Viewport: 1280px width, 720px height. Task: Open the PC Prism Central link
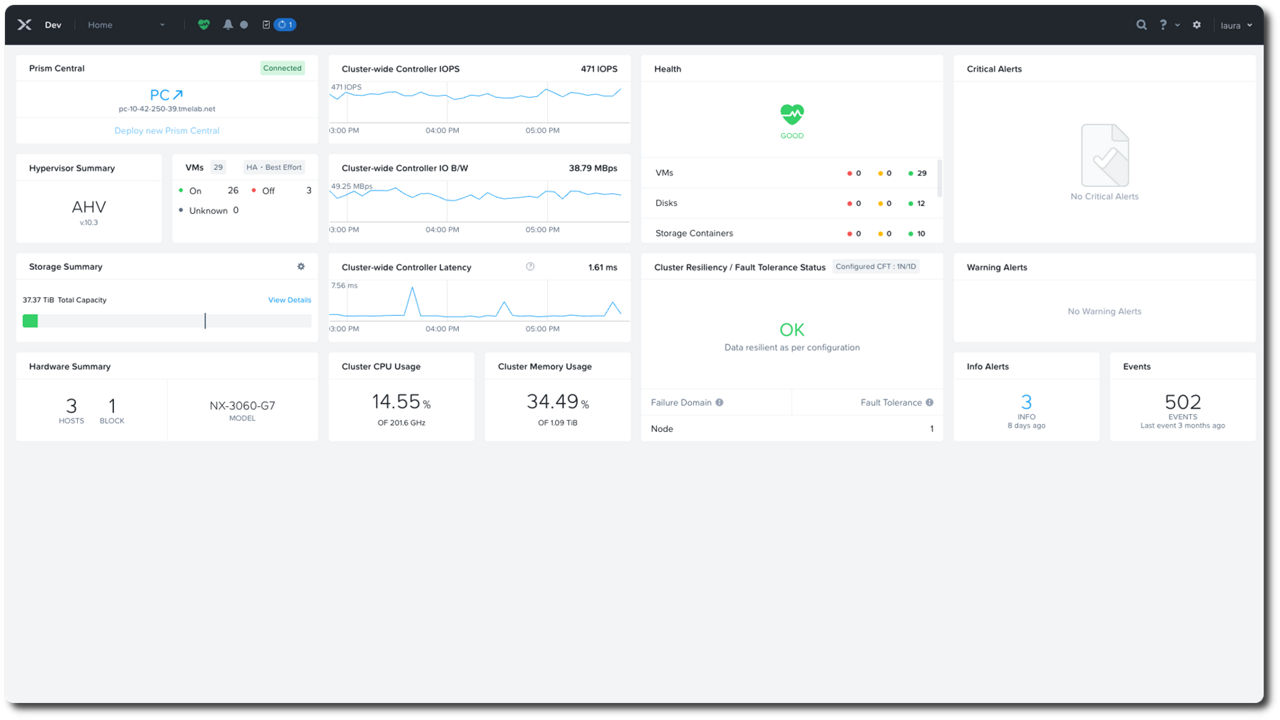pyautogui.click(x=166, y=95)
